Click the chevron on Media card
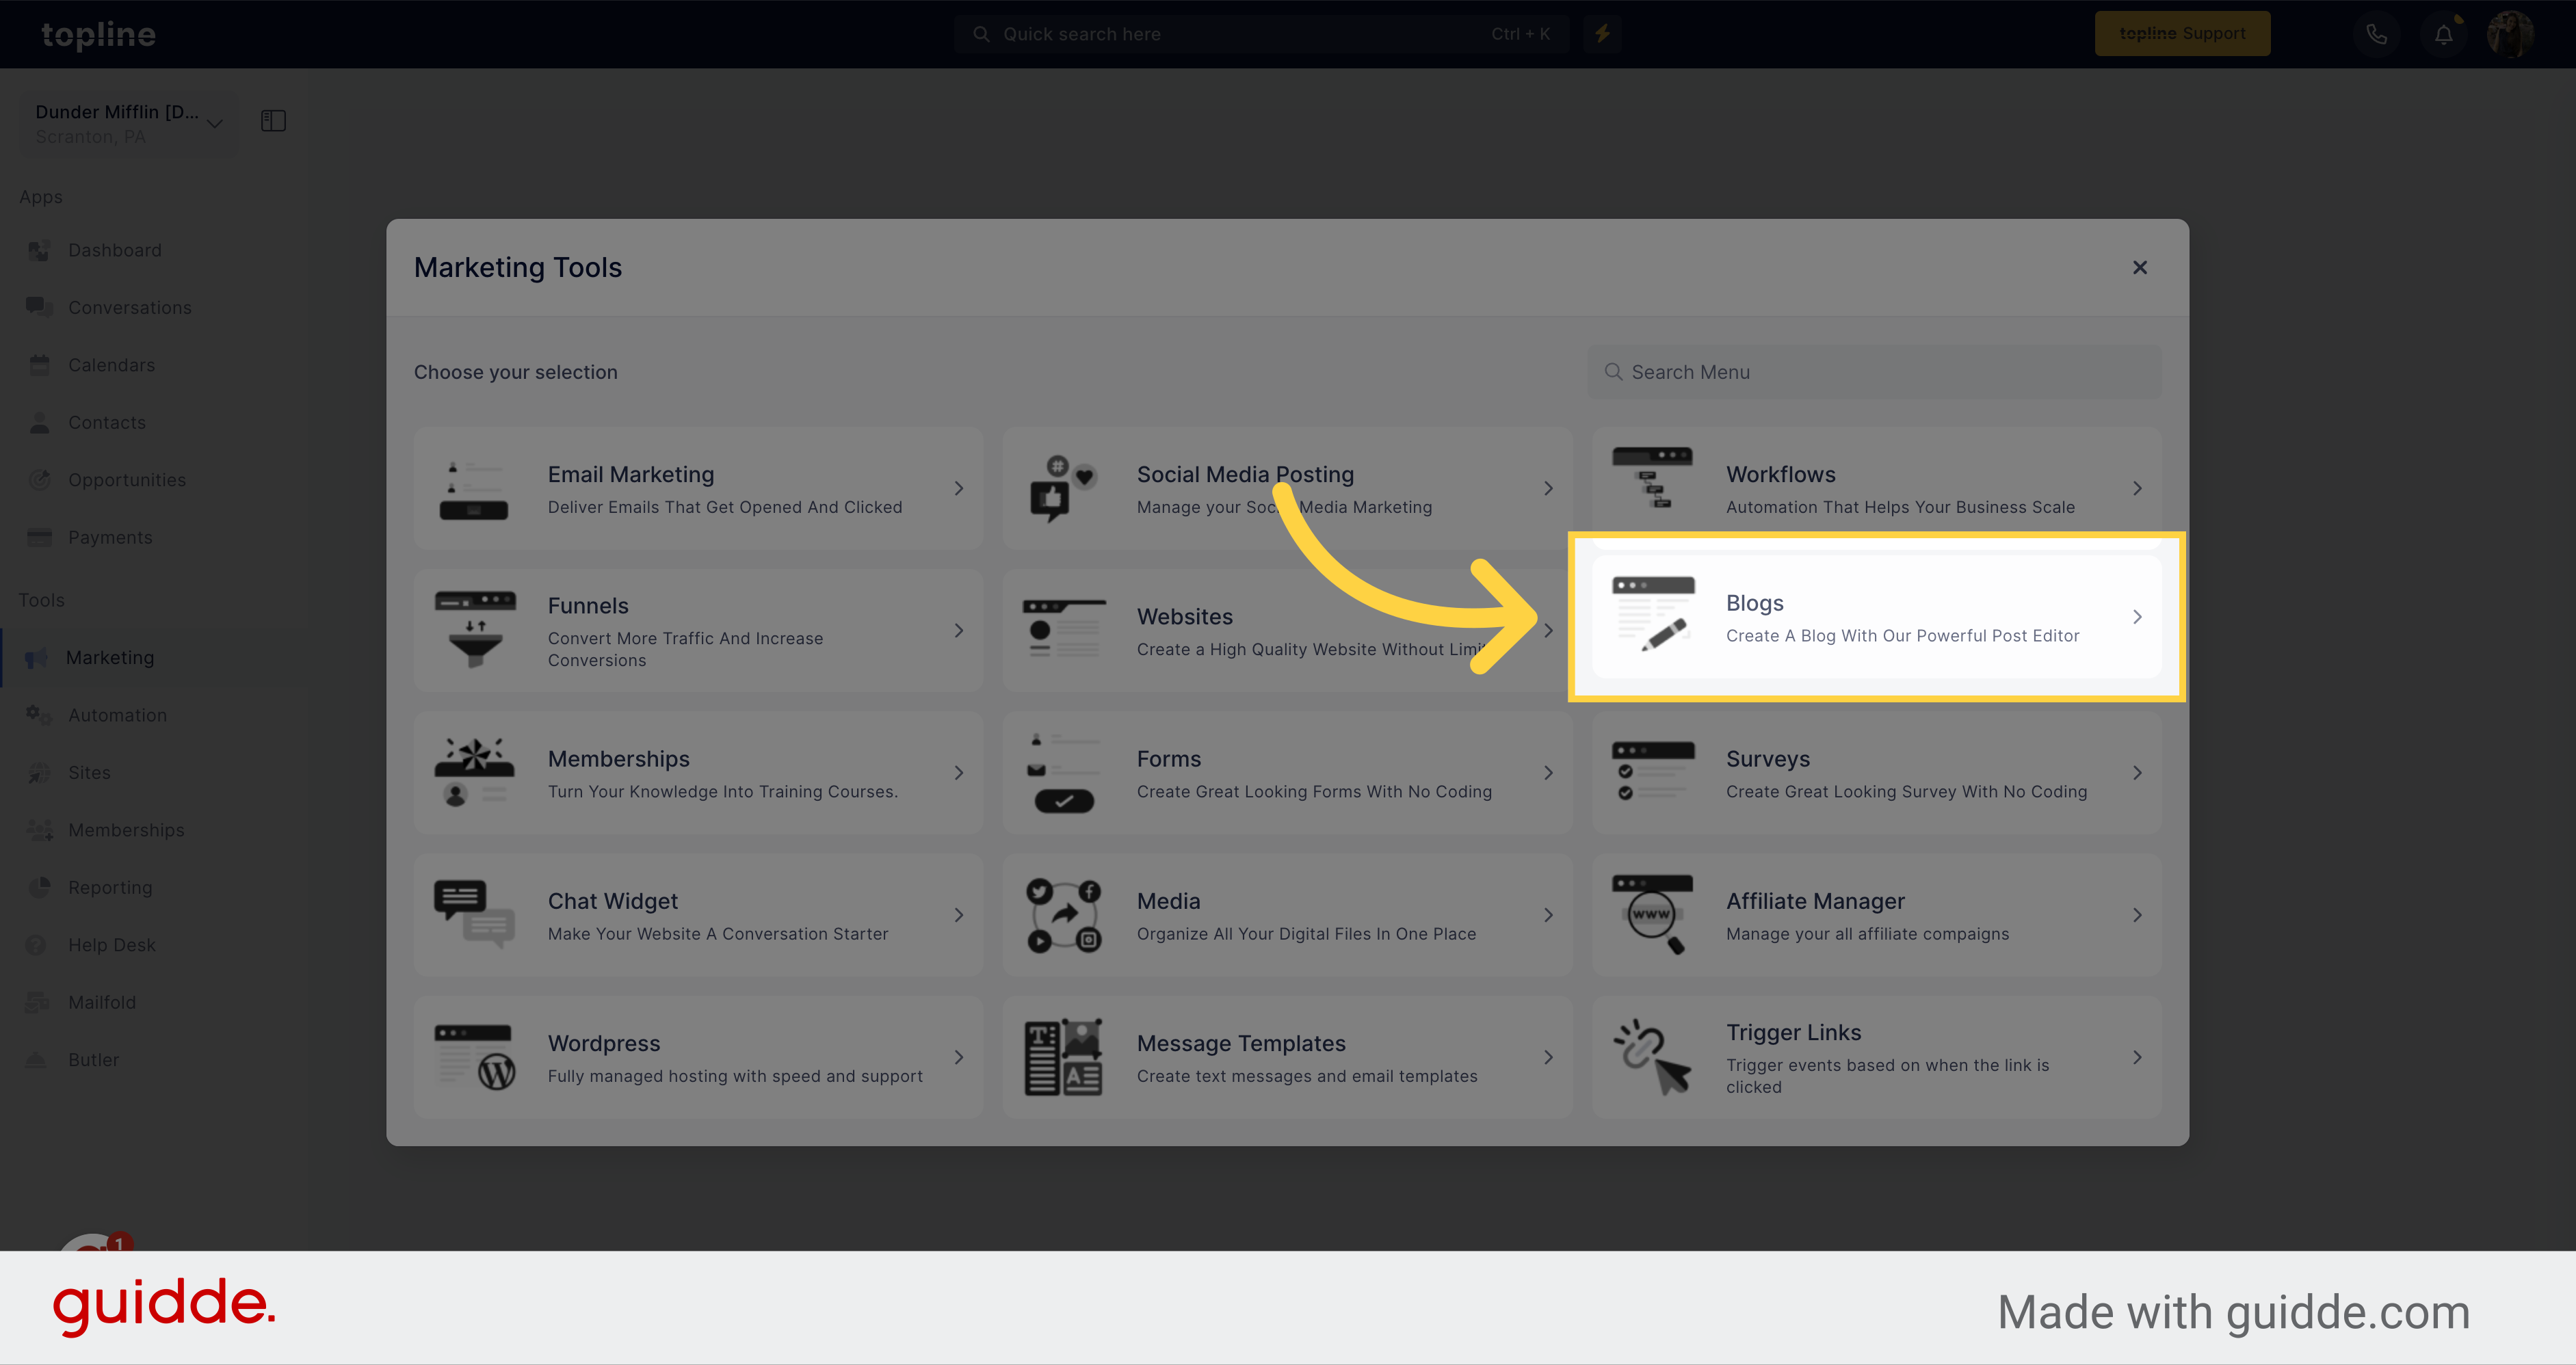2576x1365 pixels. [x=1548, y=915]
